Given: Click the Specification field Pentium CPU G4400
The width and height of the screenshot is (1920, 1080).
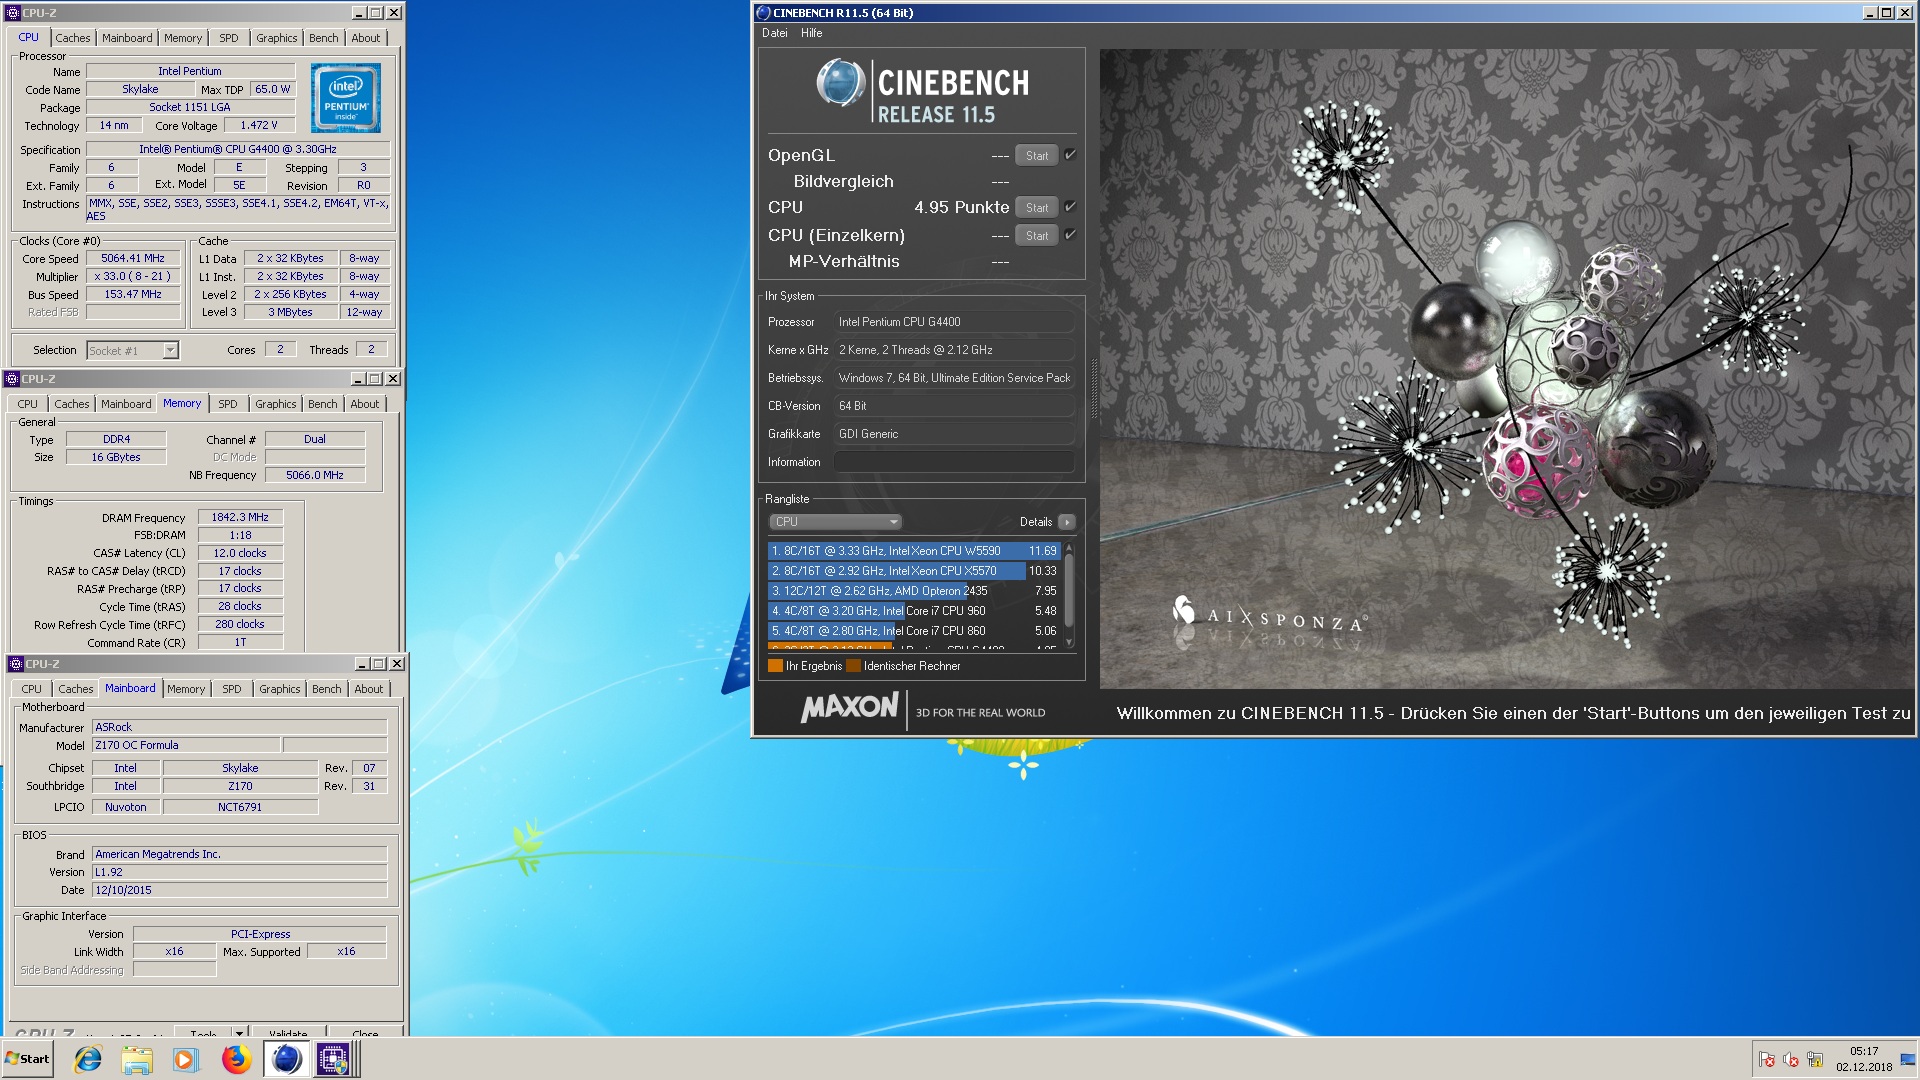Looking at the screenshot, I should [x=238, y=149].
